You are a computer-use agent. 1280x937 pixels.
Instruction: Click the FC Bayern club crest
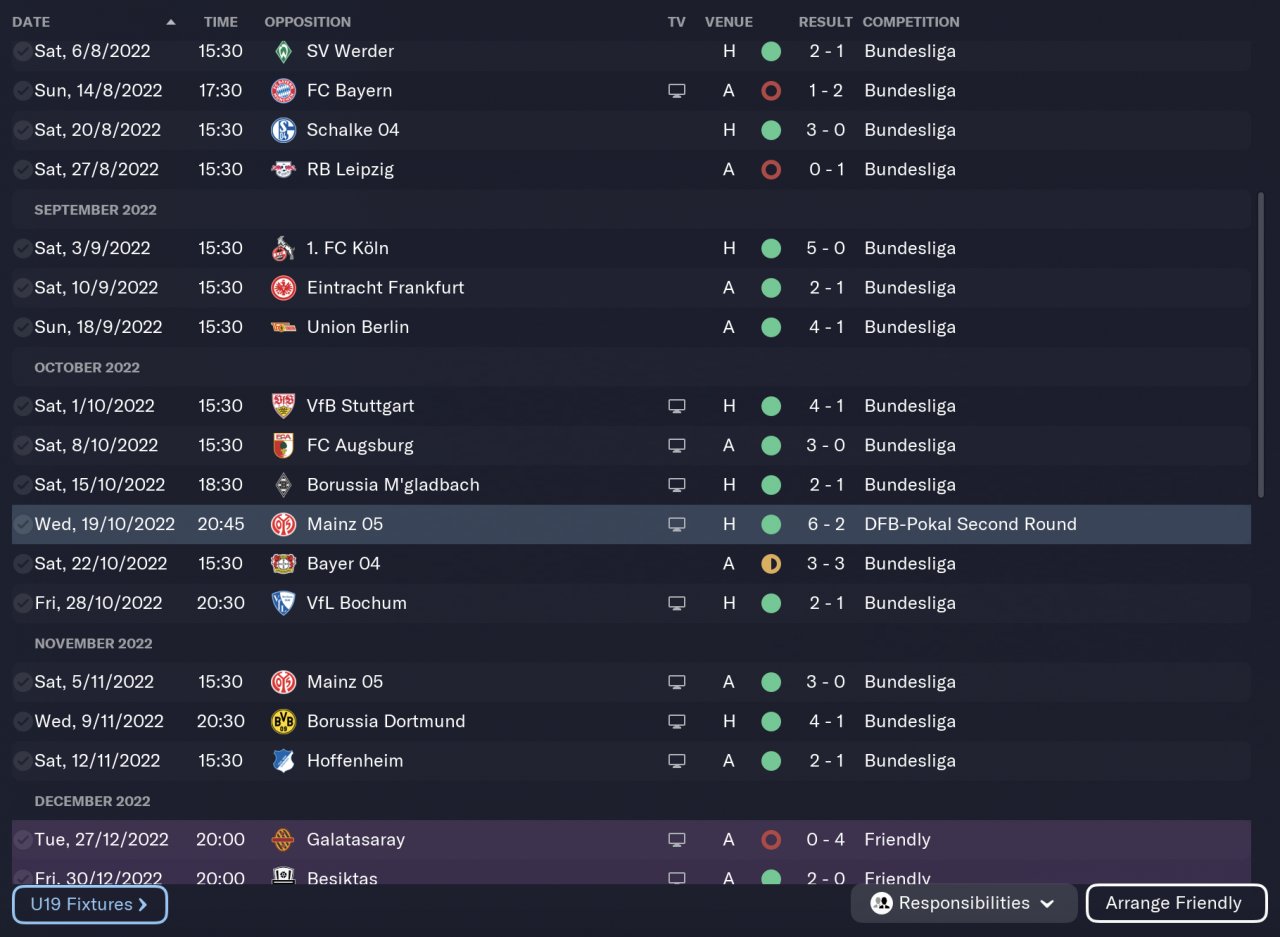(x=283, y=91)
